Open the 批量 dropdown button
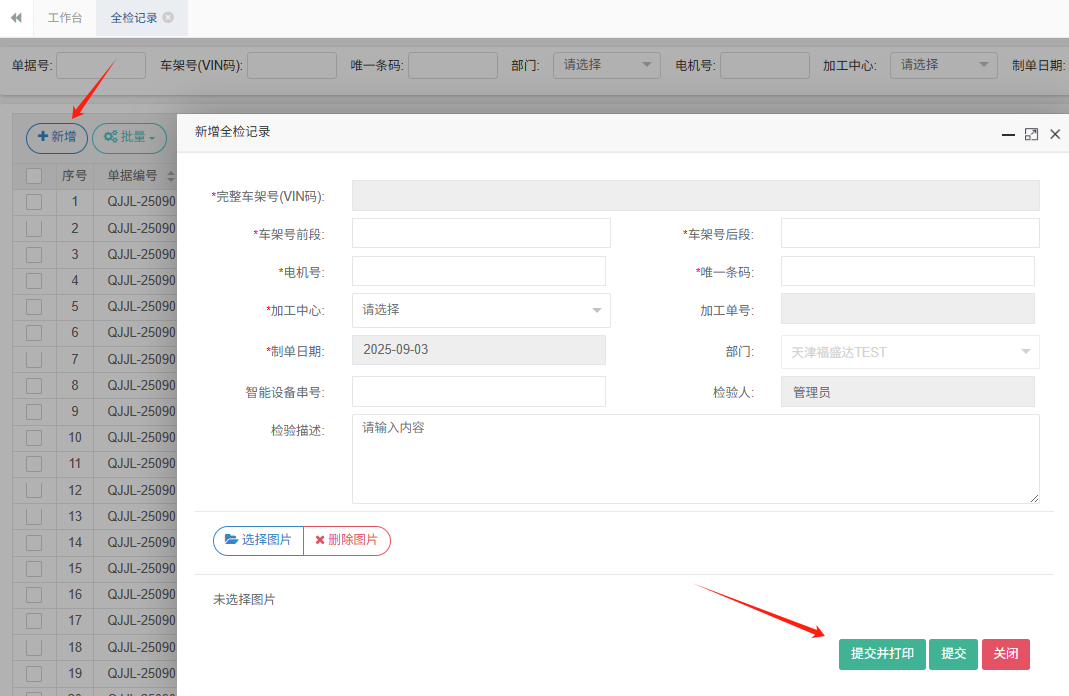Screen dimensions: 1069x696 pyautogui.click(x=129, y=137)
